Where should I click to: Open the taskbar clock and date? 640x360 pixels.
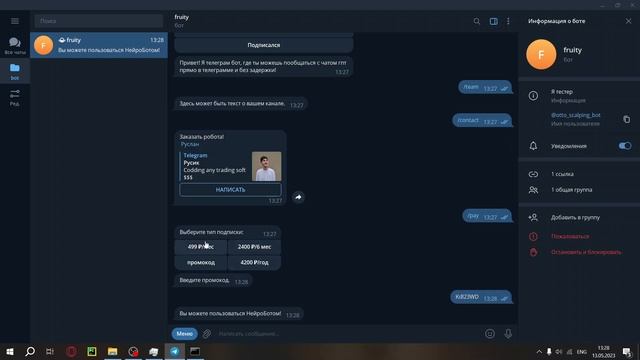pyautogui.click(x=603, y=352)
